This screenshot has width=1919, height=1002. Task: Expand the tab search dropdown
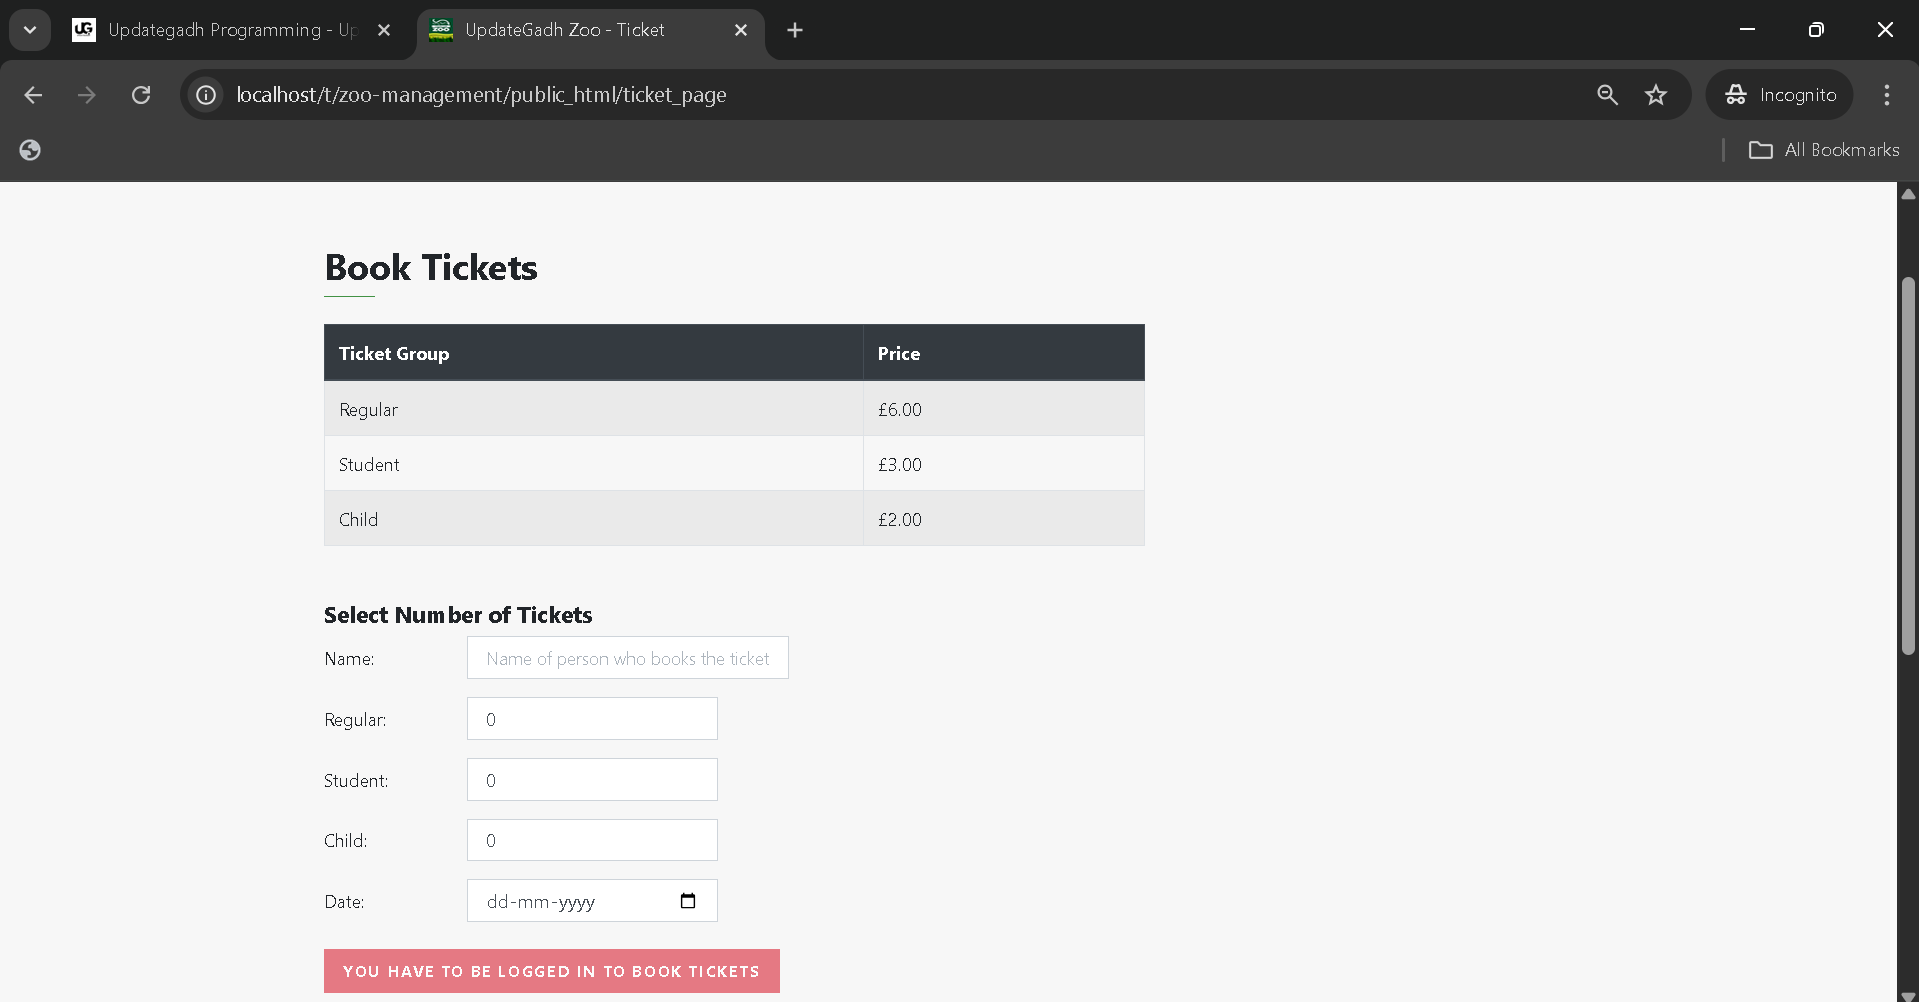(30, 30)
